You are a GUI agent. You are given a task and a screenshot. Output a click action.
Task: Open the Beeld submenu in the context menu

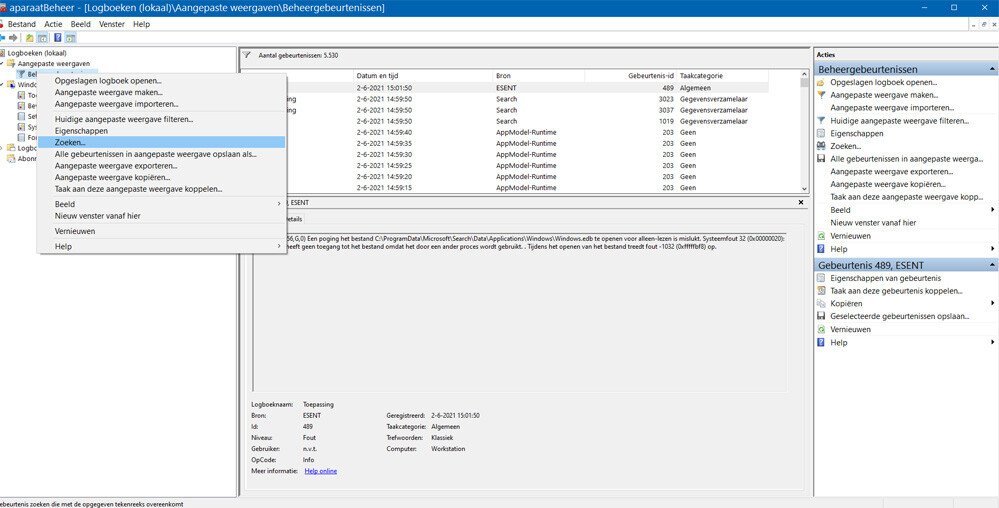coord(162,204)
